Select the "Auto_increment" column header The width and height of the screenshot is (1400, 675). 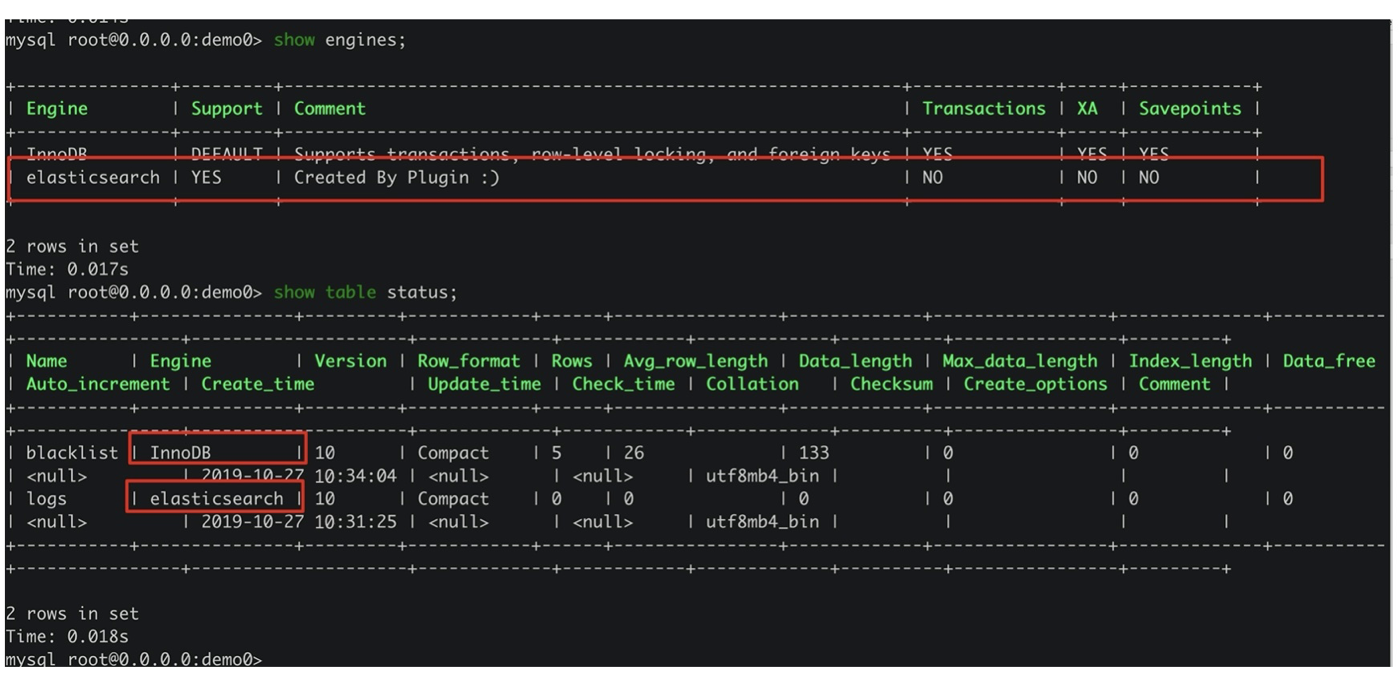pyautogui.click(x=98, y=384)
